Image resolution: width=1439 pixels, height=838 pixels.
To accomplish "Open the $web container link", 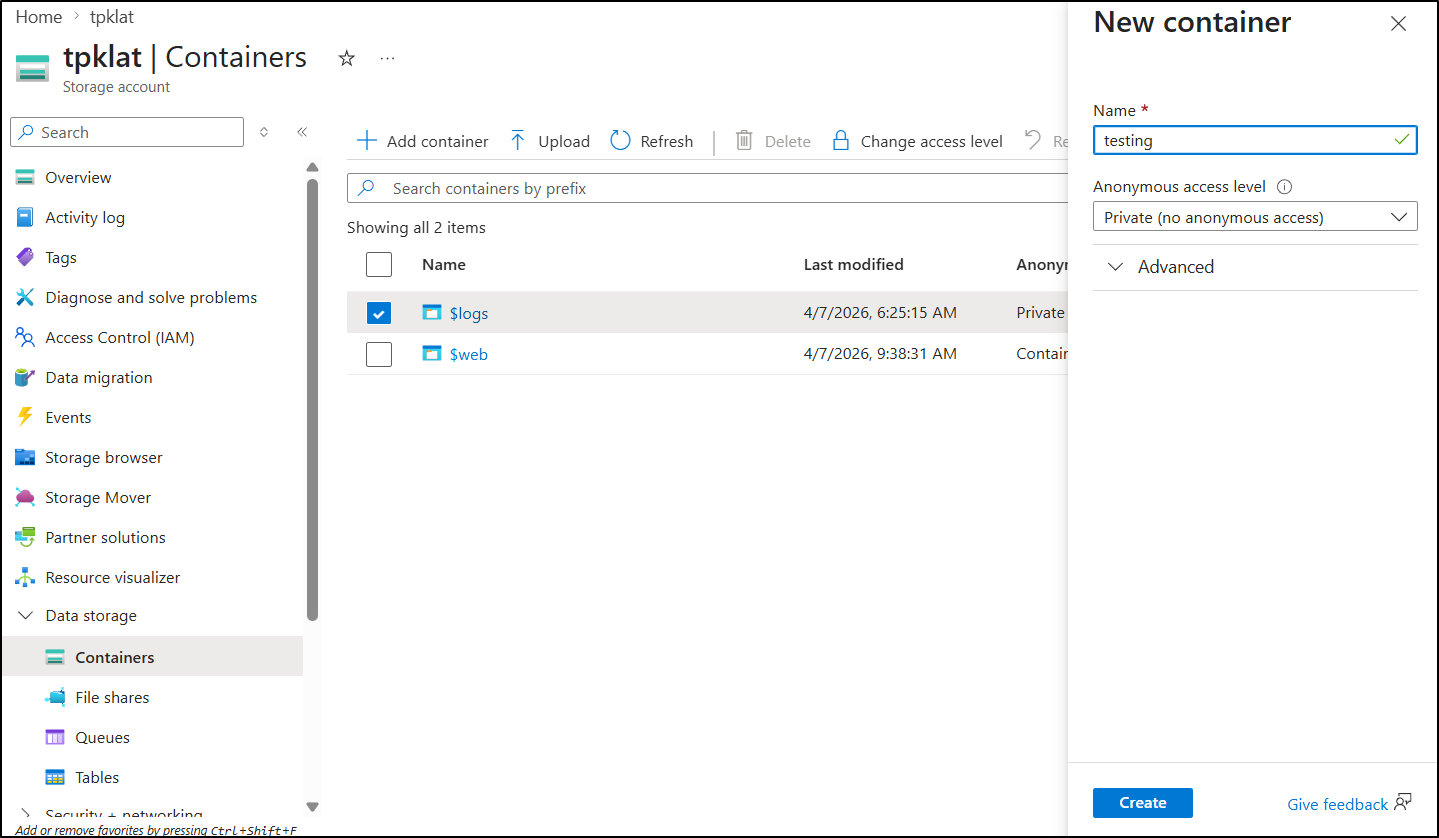I will pos(468,354).
